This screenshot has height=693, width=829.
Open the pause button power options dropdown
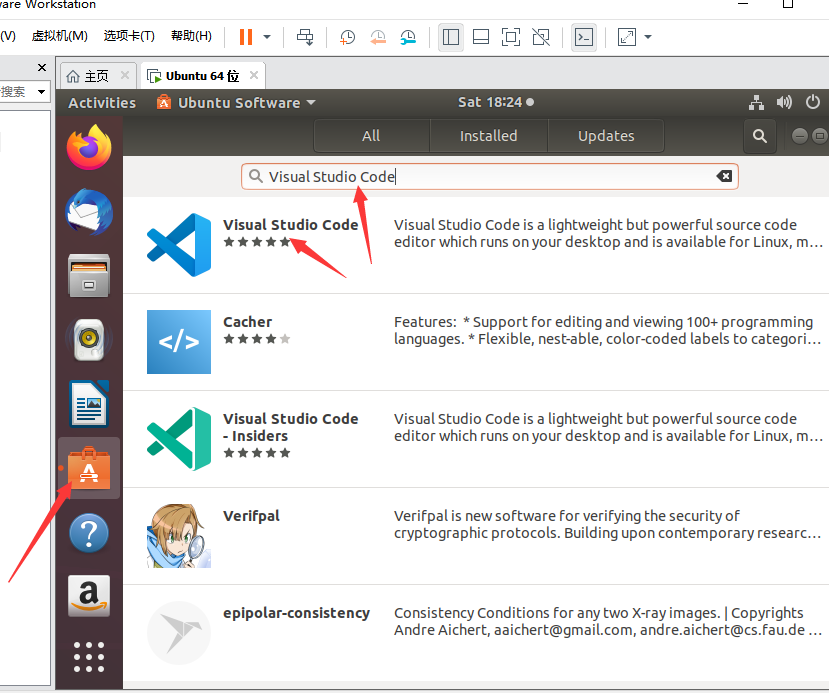(x=267, y=37)
